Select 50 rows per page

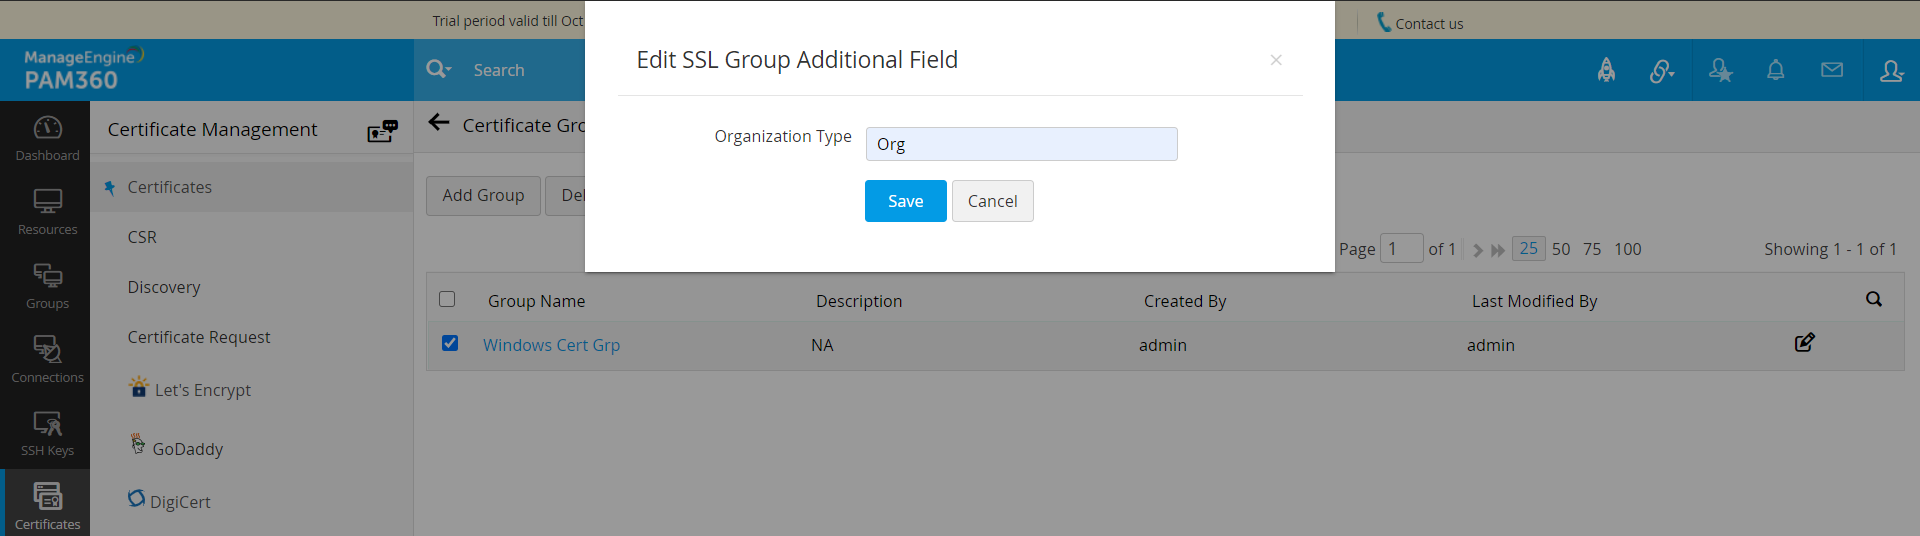pos(1561,249)
